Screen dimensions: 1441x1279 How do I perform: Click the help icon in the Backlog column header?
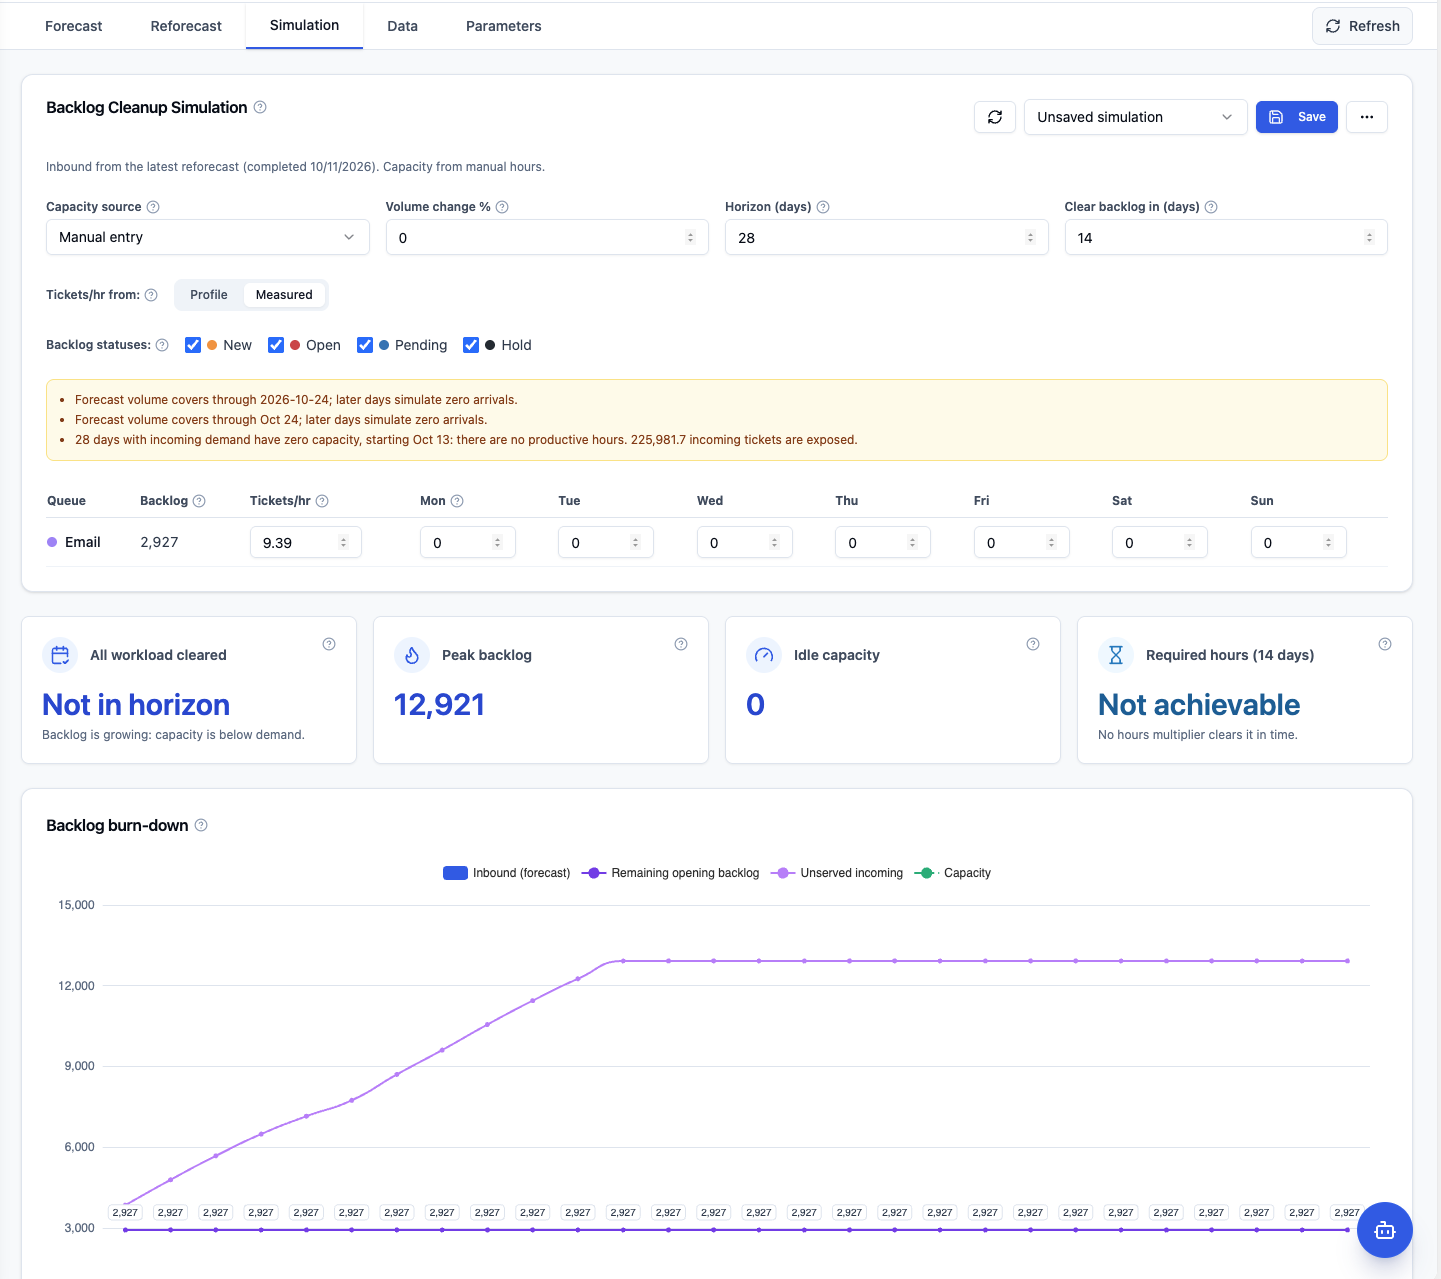199,501
